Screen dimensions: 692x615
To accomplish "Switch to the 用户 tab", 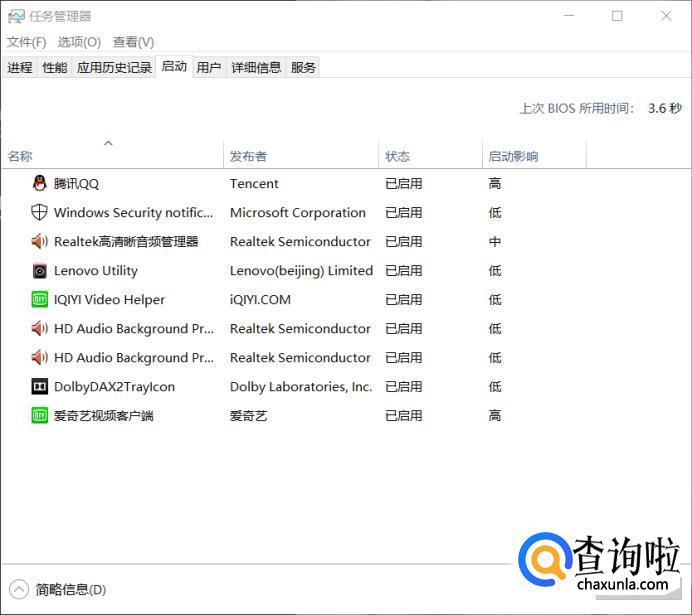I will tap(209, 68).
